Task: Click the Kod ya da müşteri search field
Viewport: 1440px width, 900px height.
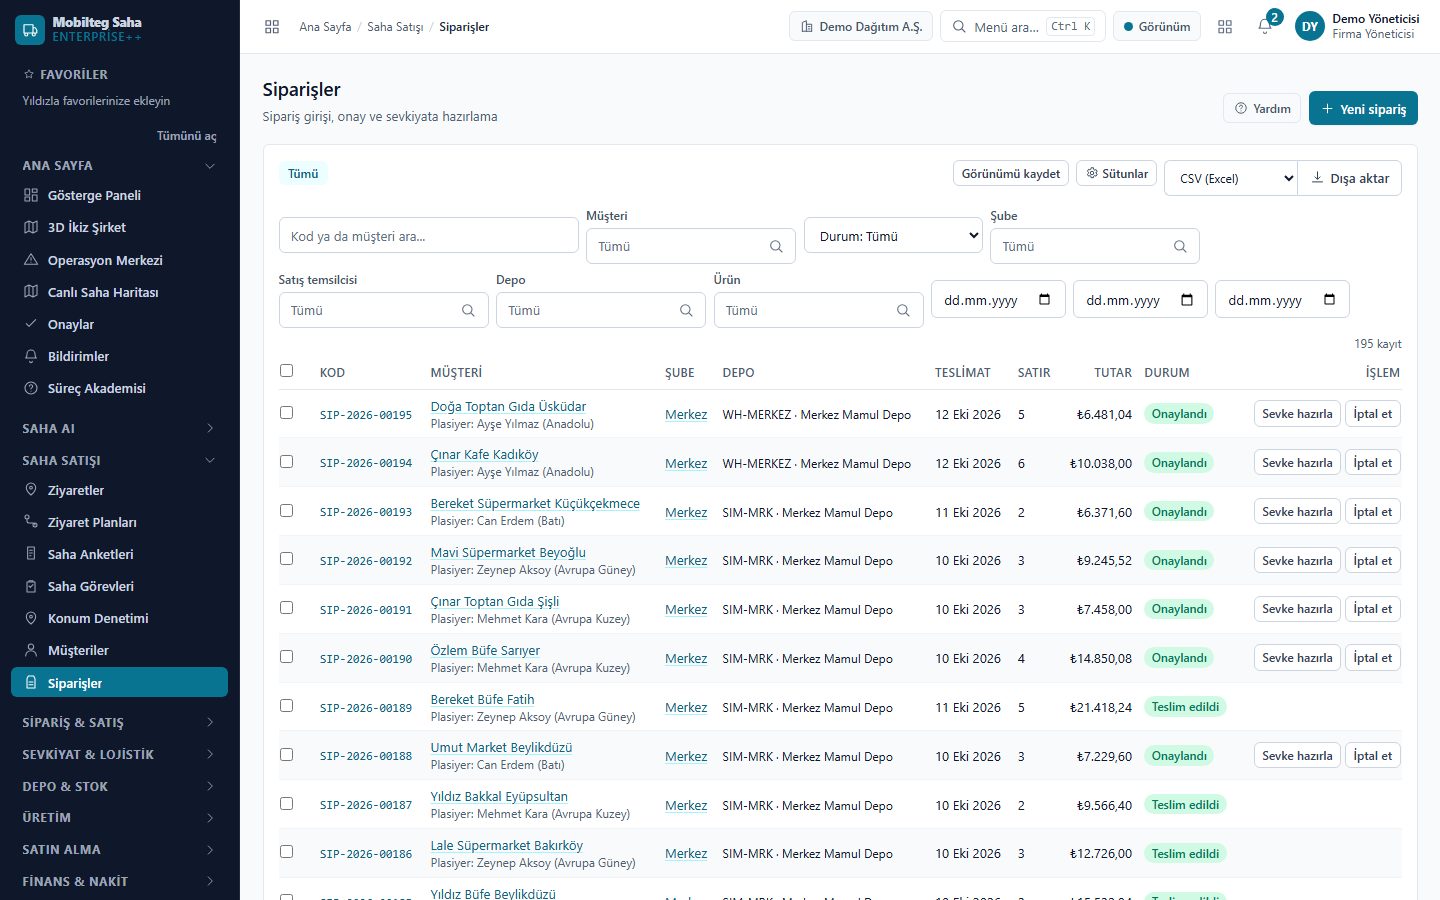Action: click(428, 236)
